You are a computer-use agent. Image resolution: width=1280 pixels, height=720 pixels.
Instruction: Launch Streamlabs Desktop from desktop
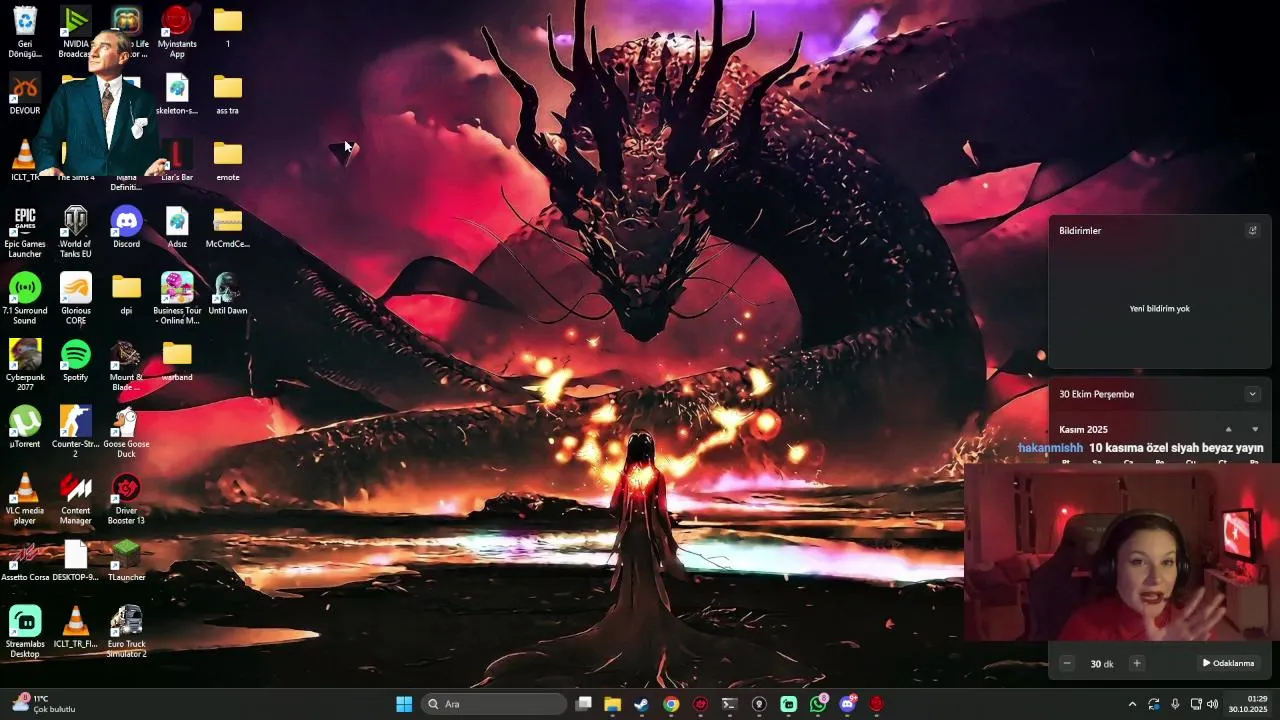pos(25,632)
